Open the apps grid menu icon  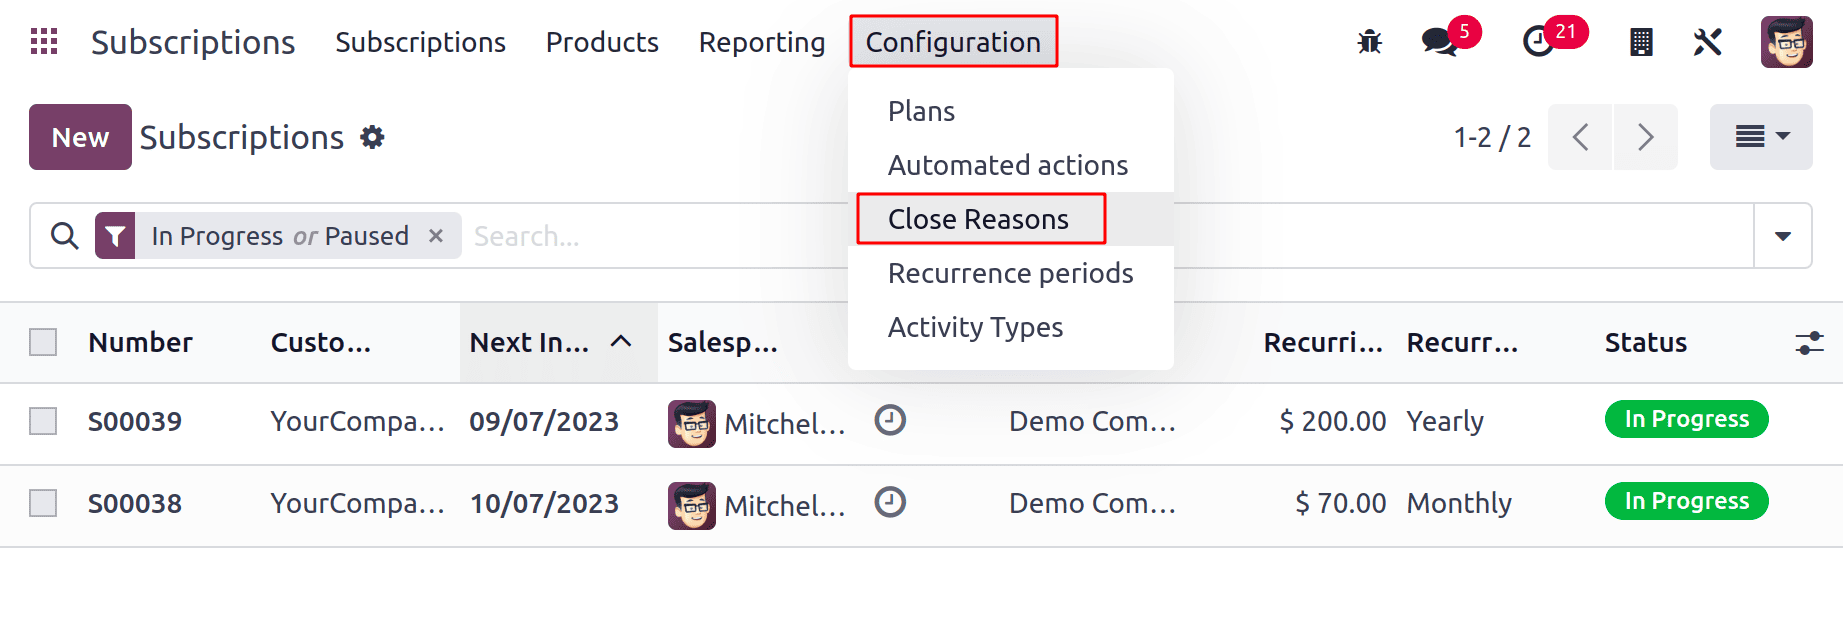(x=44, y=41)
